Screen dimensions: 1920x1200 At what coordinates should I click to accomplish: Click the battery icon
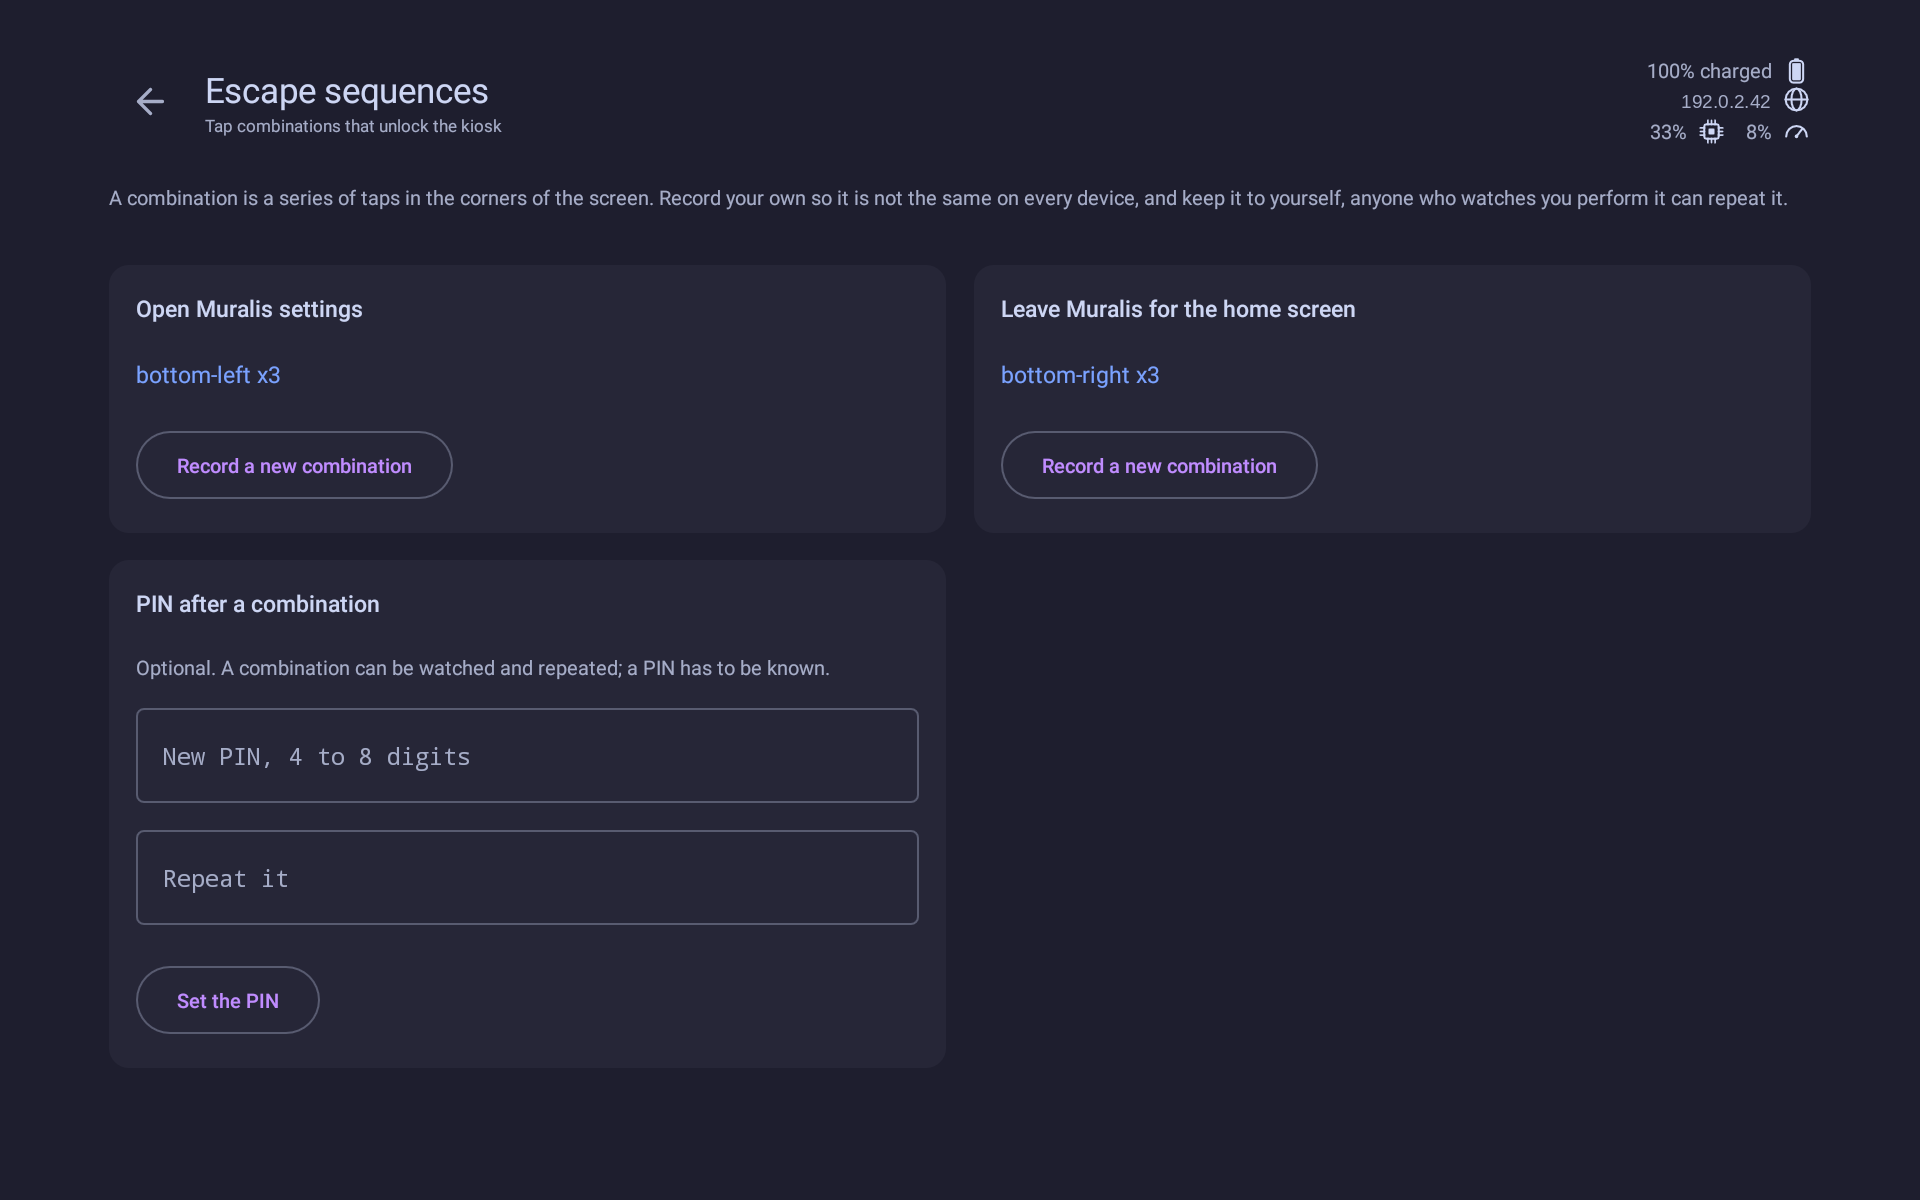click(x=1796, y=71)
